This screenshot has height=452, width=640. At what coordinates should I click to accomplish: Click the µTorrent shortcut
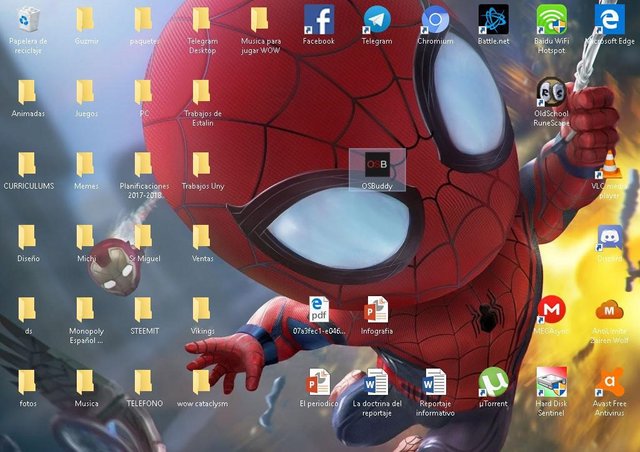point(492,382)
